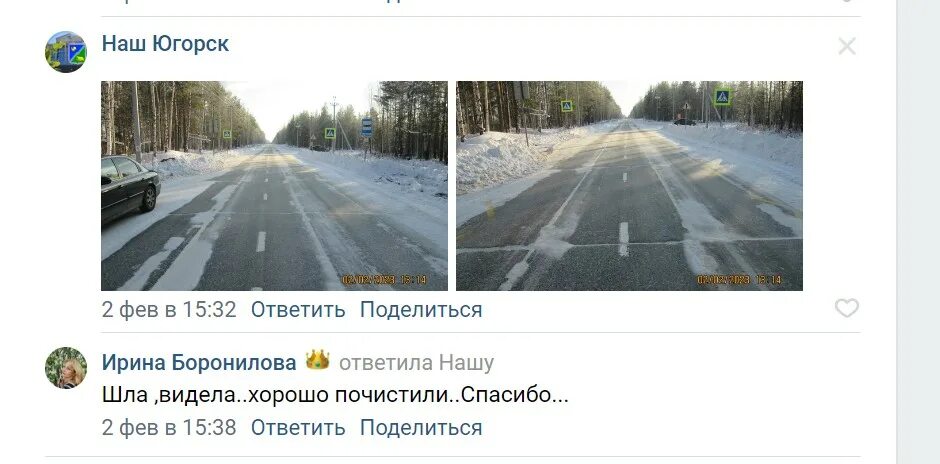Open the road photo with the parked car

(x=274, y=186)
